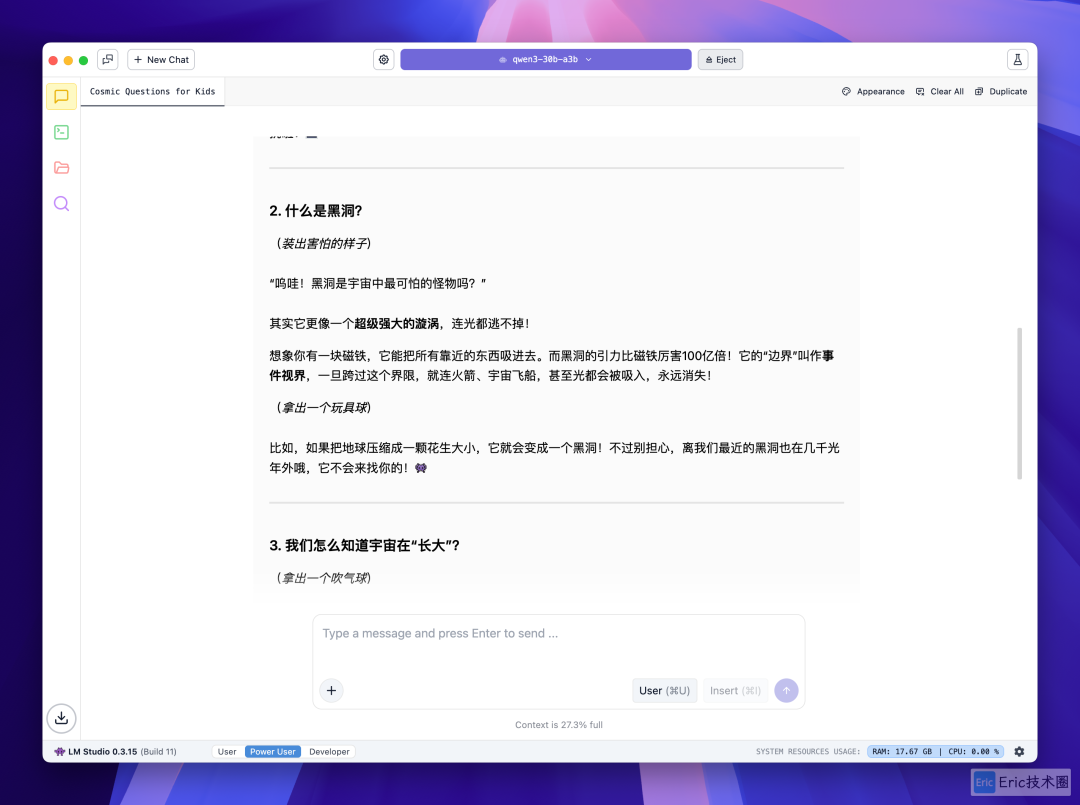
Task: Duplicate this chat
Action: tap(1001, 92)
